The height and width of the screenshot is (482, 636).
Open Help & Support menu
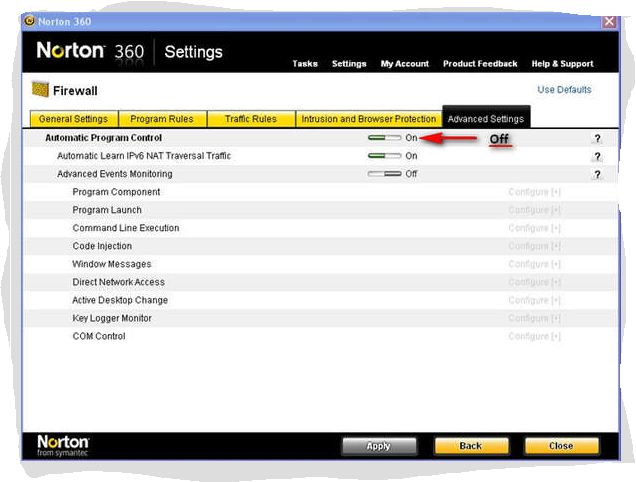563,64
